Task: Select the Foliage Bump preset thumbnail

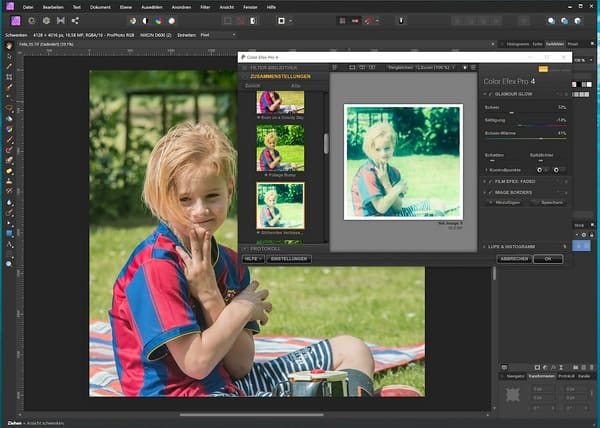Action: 280,148
